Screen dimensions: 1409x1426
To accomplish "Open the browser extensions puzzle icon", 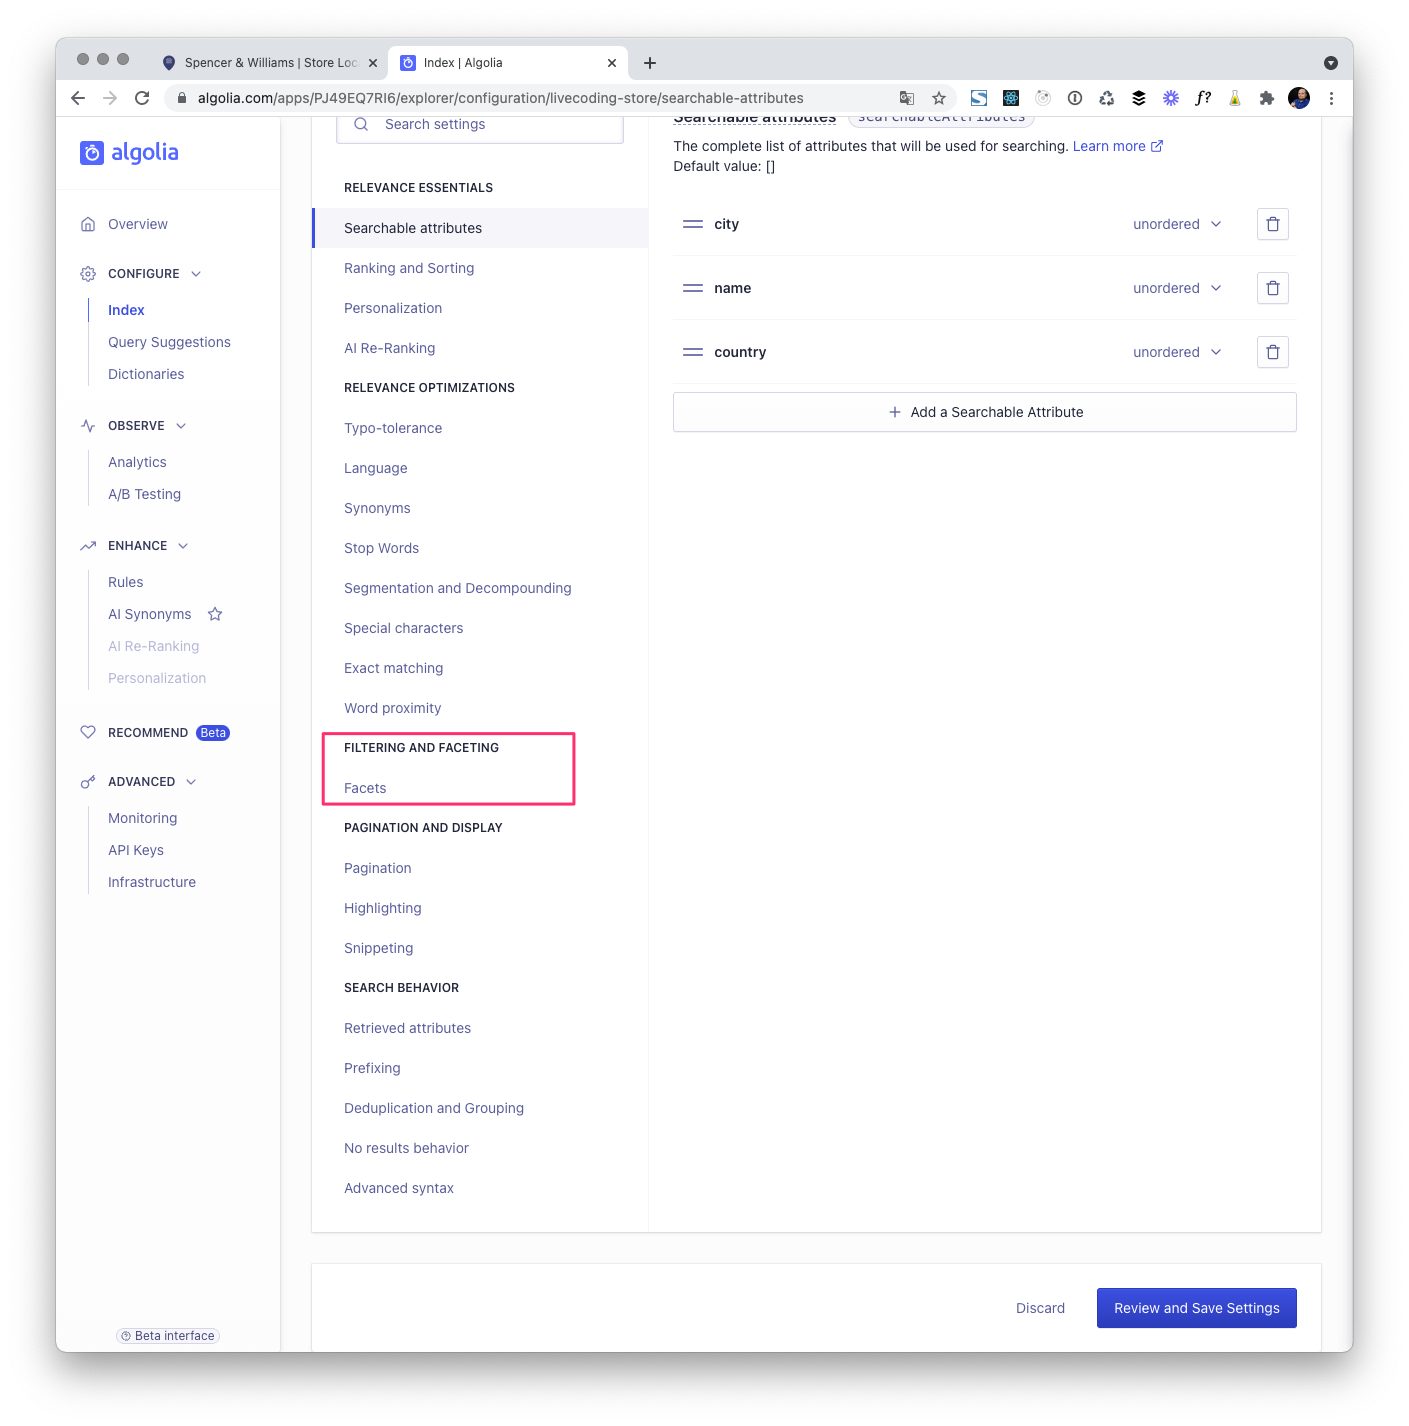I will (1267, 98).
